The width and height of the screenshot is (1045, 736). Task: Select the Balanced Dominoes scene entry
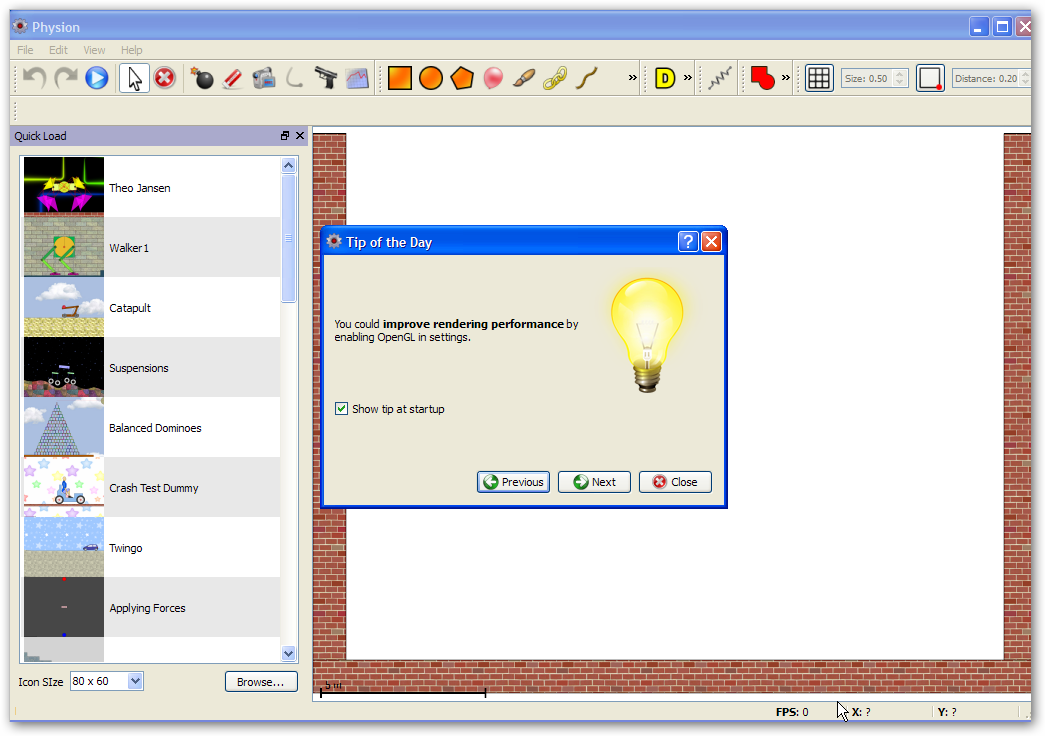[x=152, y=427]
